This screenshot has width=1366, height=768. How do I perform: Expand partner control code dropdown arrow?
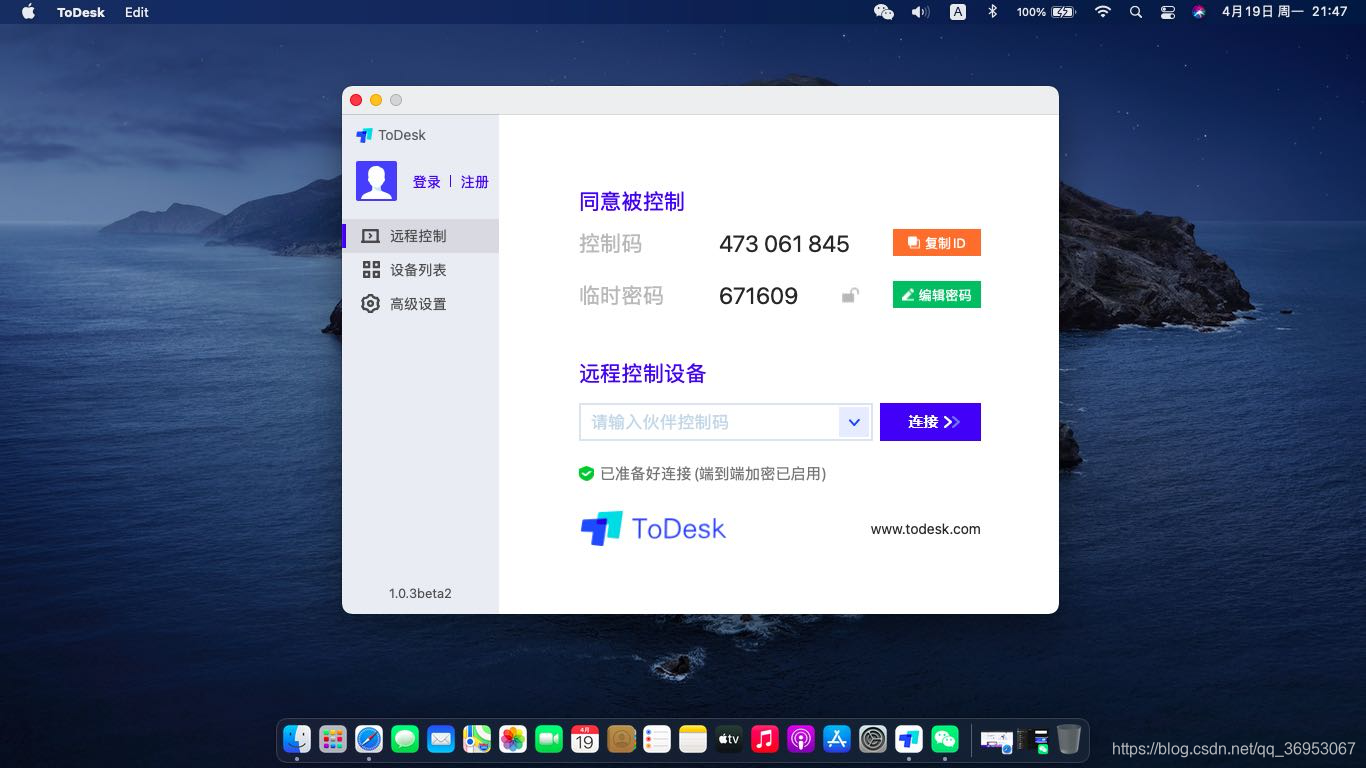pos(854,422)
